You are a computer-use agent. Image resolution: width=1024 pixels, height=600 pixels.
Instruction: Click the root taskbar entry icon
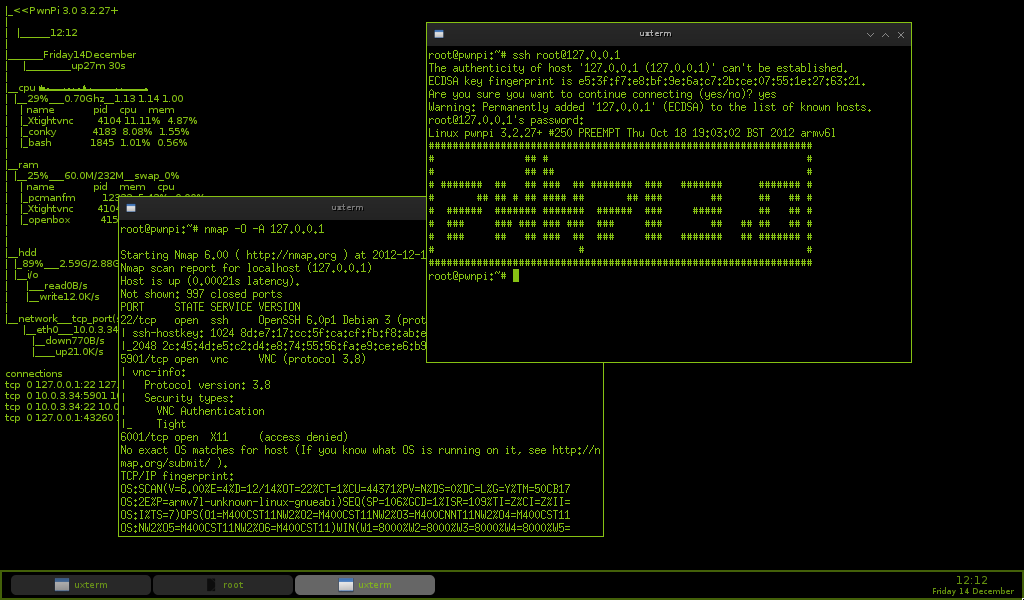click(211, 585)
